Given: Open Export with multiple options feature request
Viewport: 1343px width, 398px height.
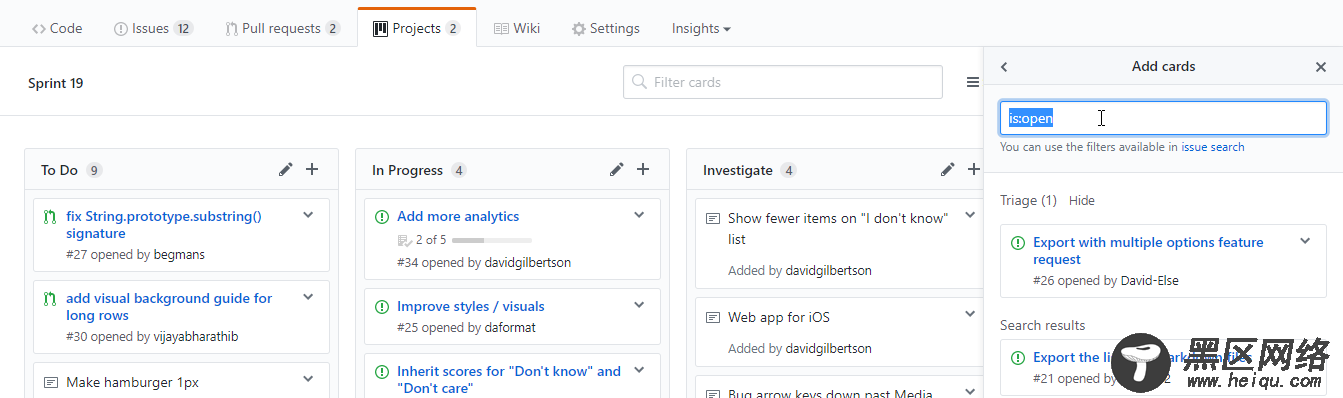Looking at the screenshot, I should click(x=1148, y=250).
